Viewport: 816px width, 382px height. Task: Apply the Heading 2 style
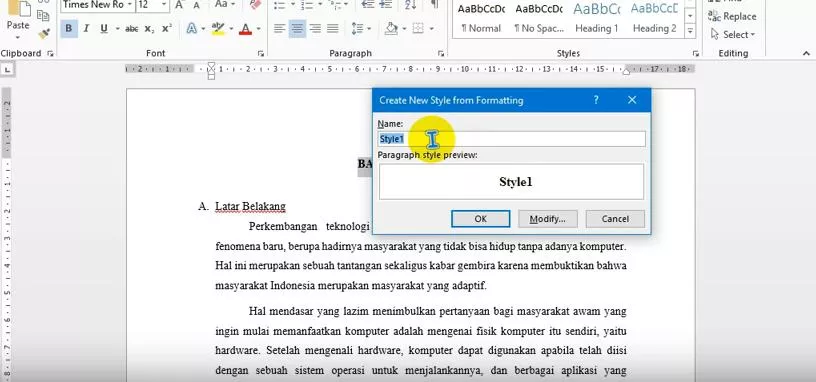pyautogui.click(x=654, y=18)
